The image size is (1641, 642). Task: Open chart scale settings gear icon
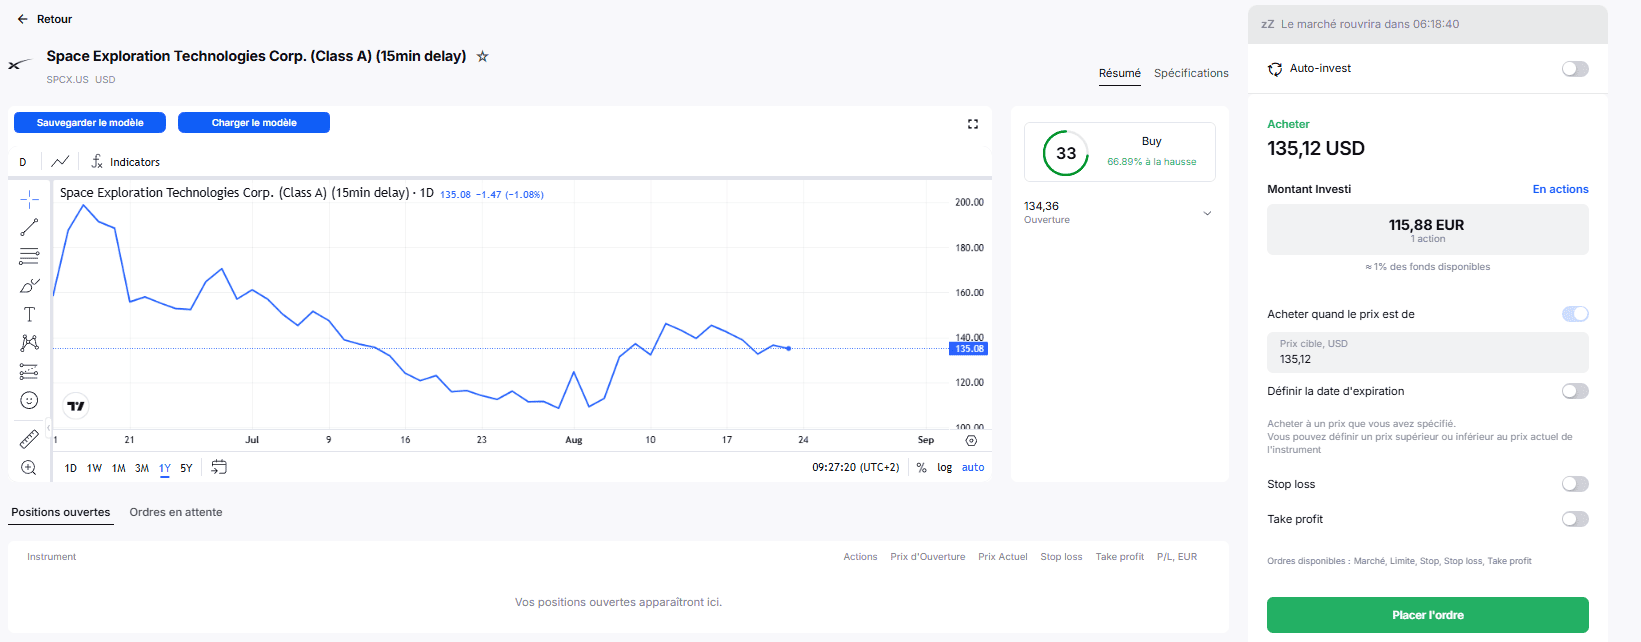click(x=971, y=440)
